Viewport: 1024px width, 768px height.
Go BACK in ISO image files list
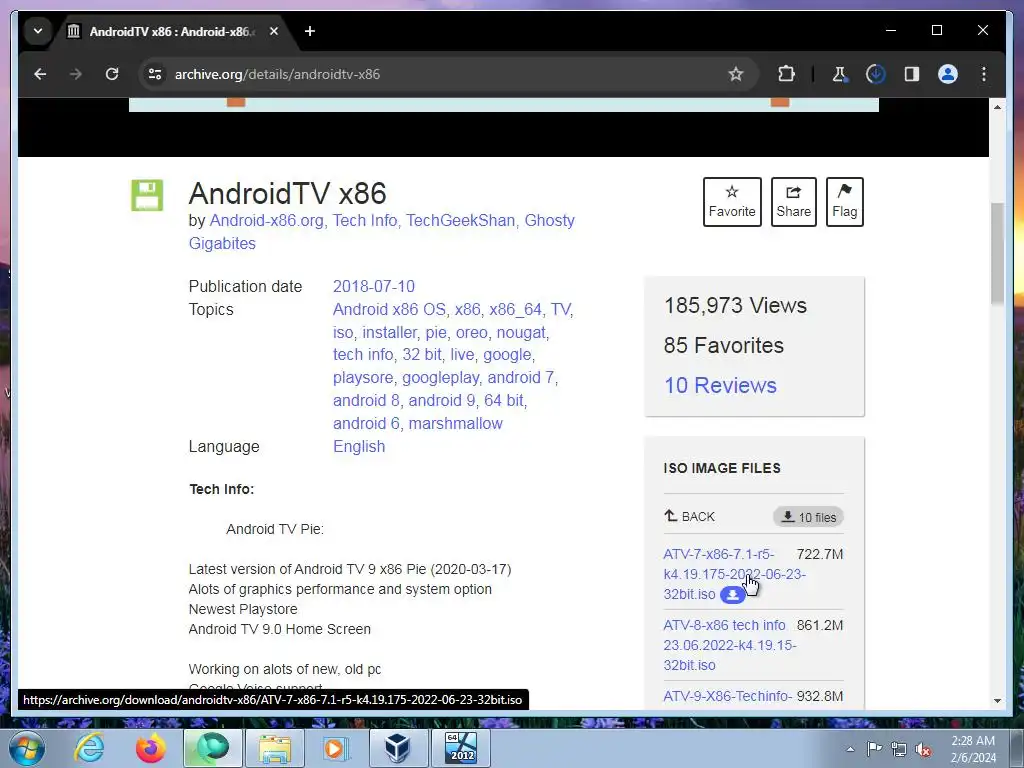[690, 517]
